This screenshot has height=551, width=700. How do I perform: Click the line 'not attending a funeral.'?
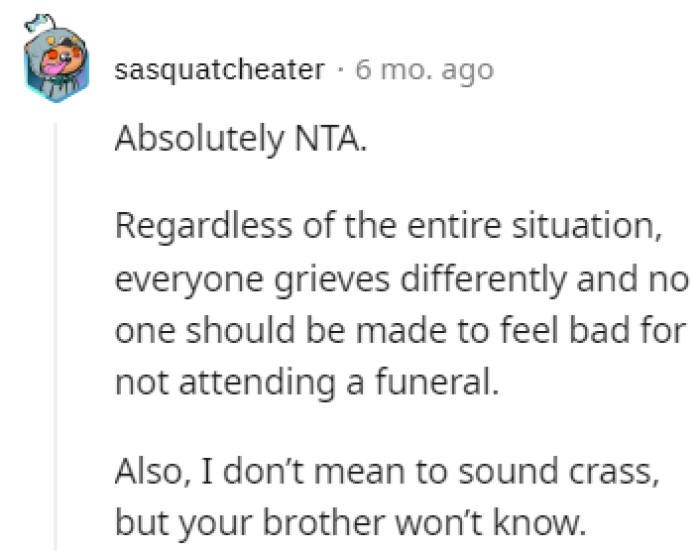306,383
